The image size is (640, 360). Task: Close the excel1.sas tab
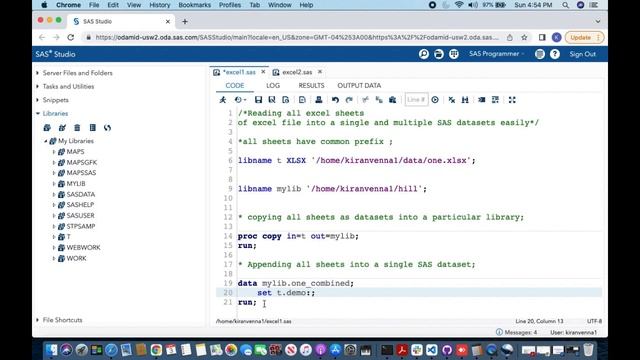(x=263, y=72)
